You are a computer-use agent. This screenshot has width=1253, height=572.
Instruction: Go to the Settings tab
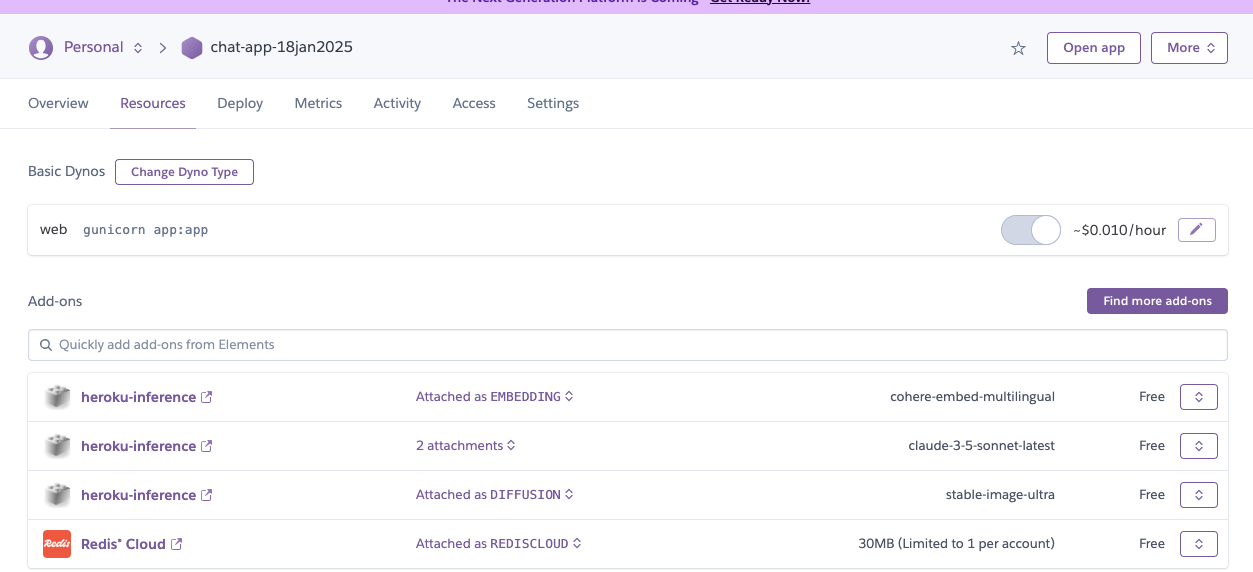point(553,103)
